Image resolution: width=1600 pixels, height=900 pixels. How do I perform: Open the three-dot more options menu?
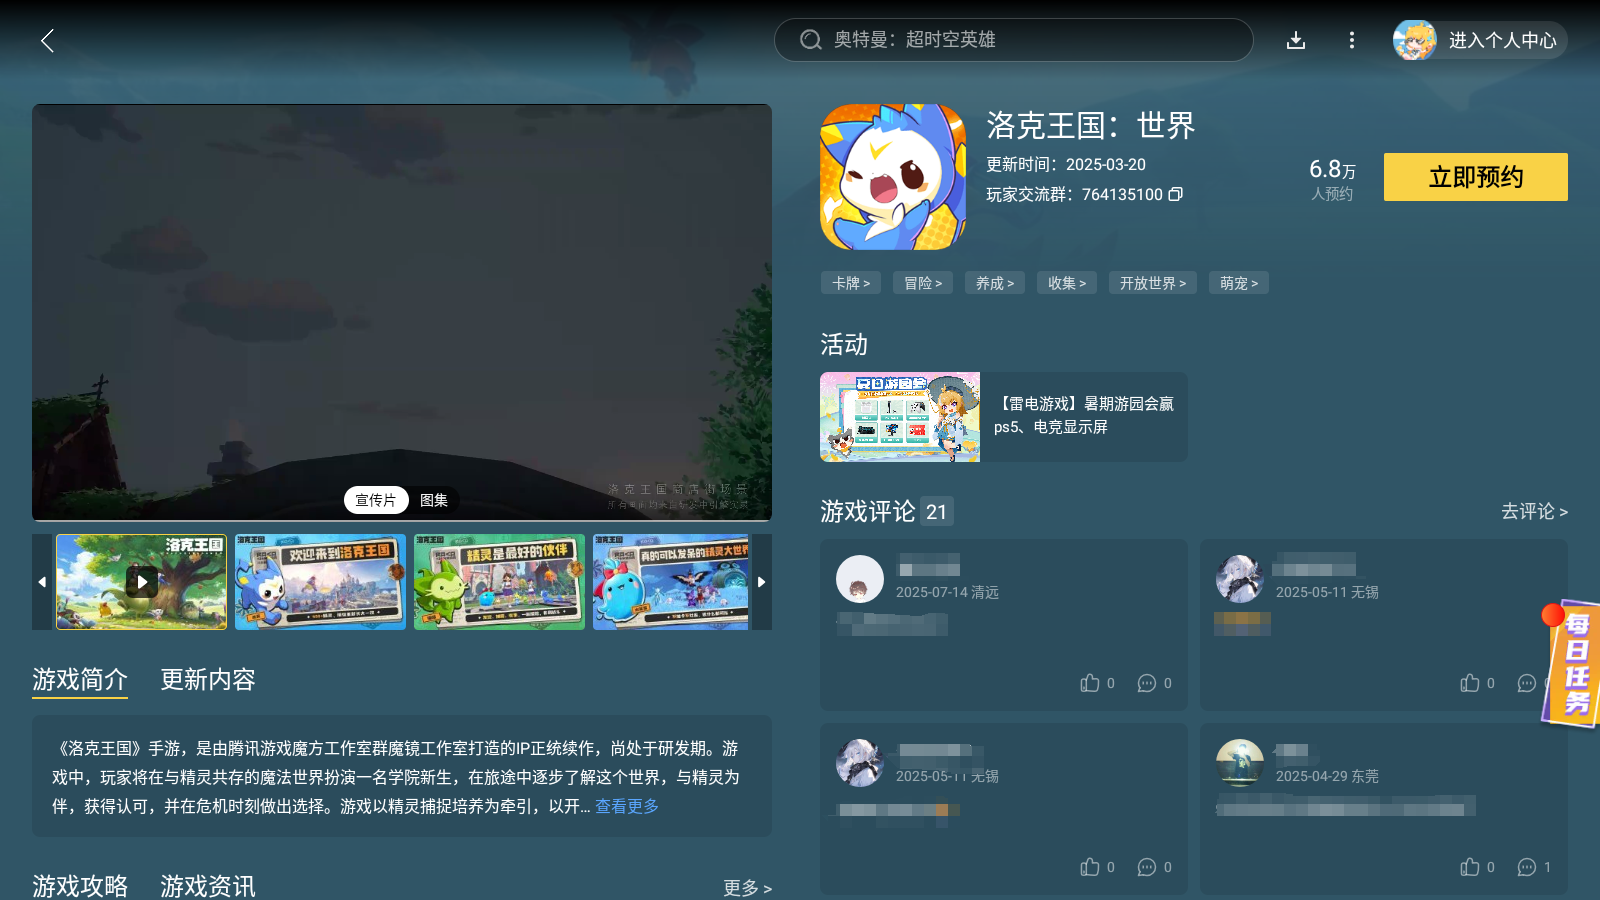tap(1352, 40)
